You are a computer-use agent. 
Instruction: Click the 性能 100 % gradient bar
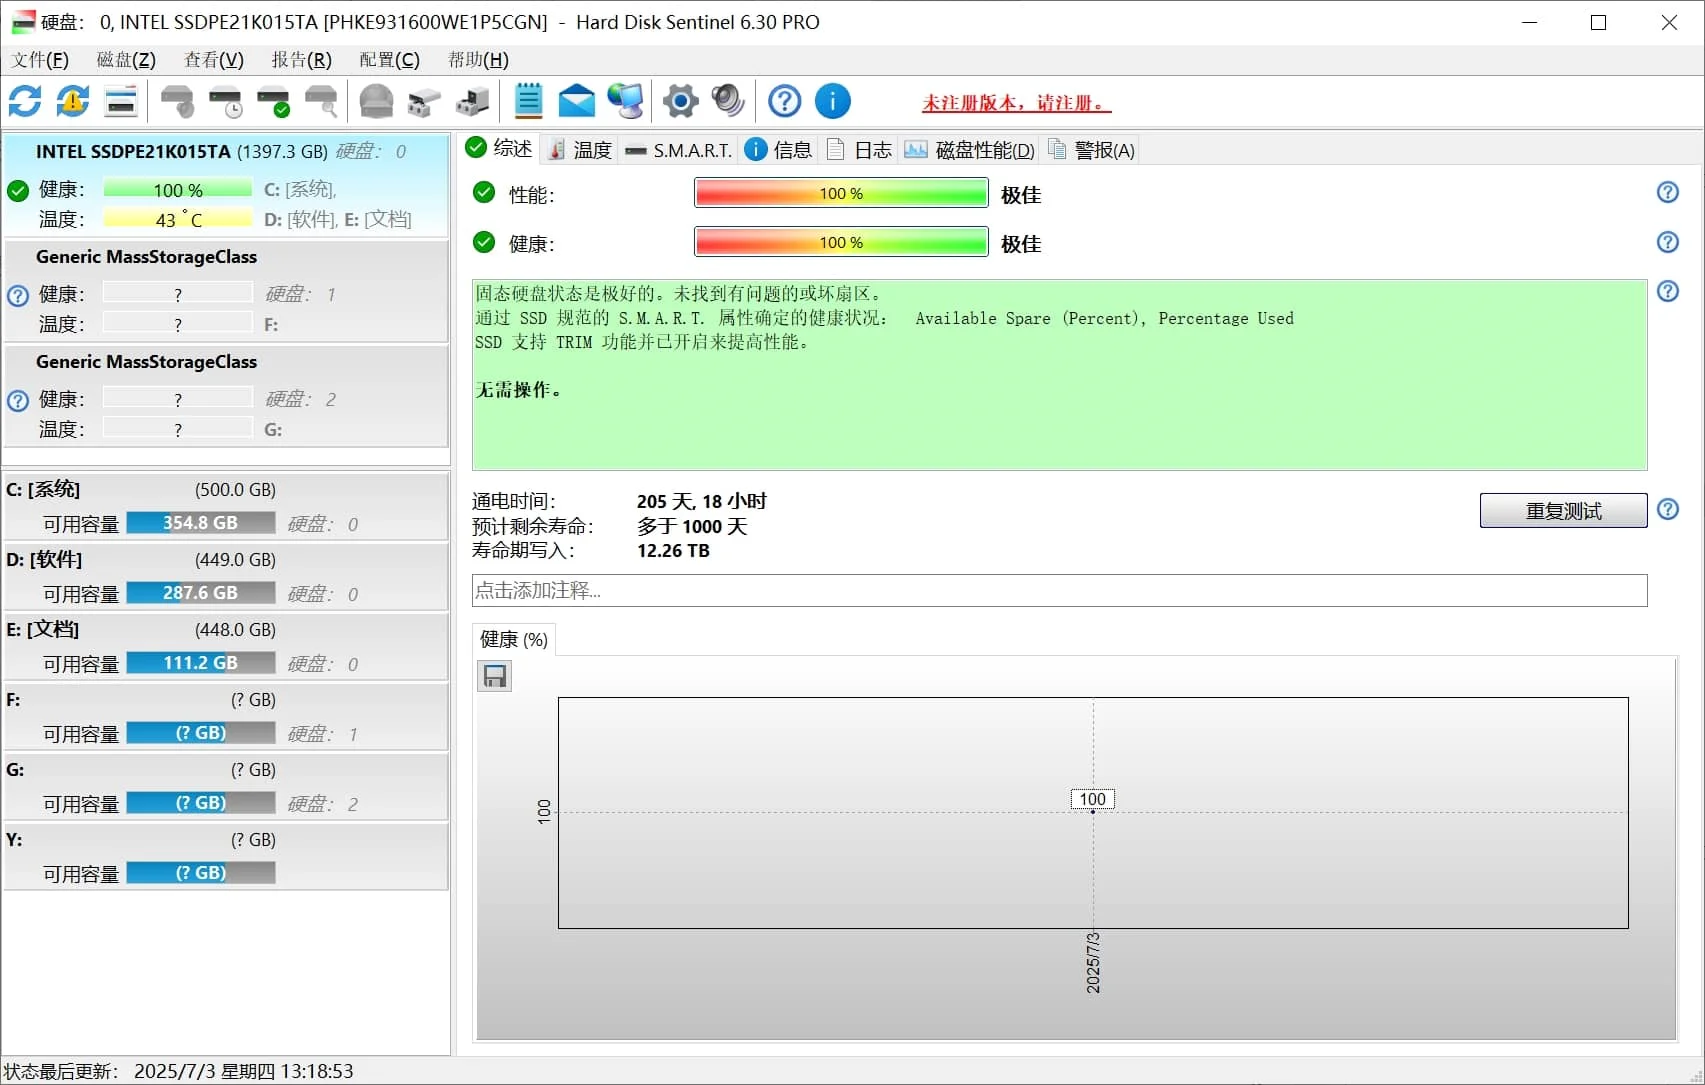(x=841, y=193)
